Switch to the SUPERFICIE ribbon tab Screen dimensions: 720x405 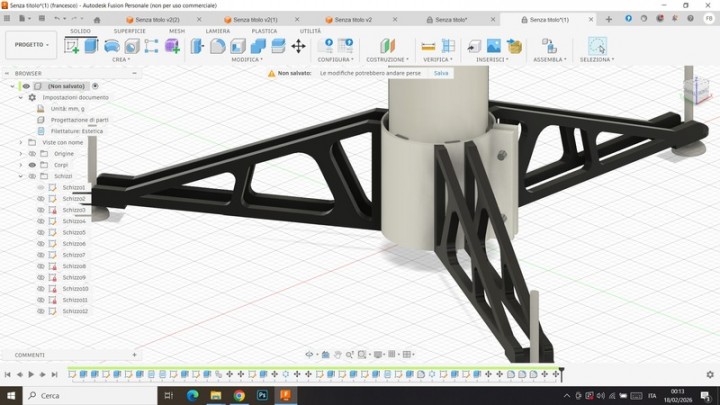coord(129,31)
